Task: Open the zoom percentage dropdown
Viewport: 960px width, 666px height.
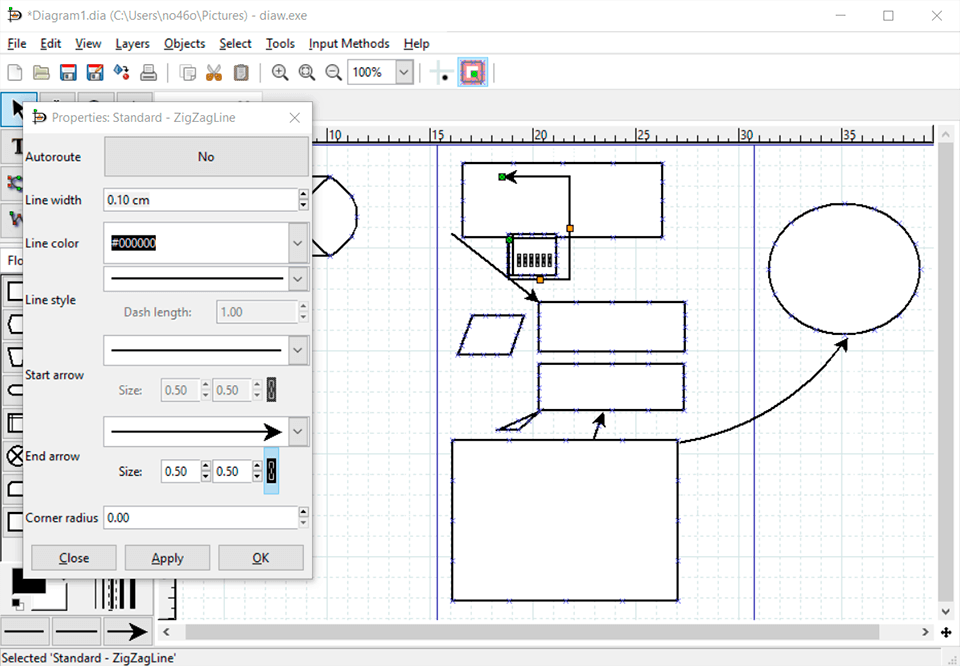Action: [x=404, y=72]
